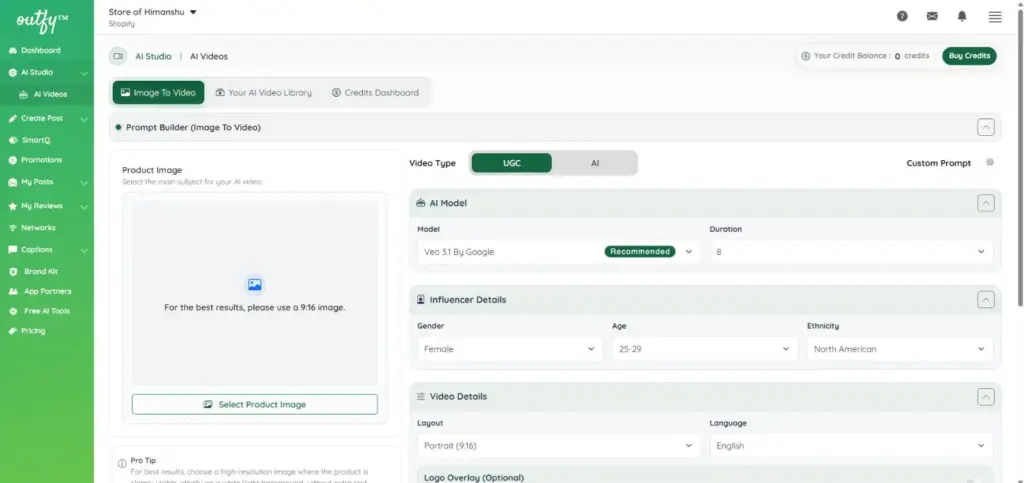Click the My Posts sidebar icon
The image size is (1024, 483).
pos(13,182)
